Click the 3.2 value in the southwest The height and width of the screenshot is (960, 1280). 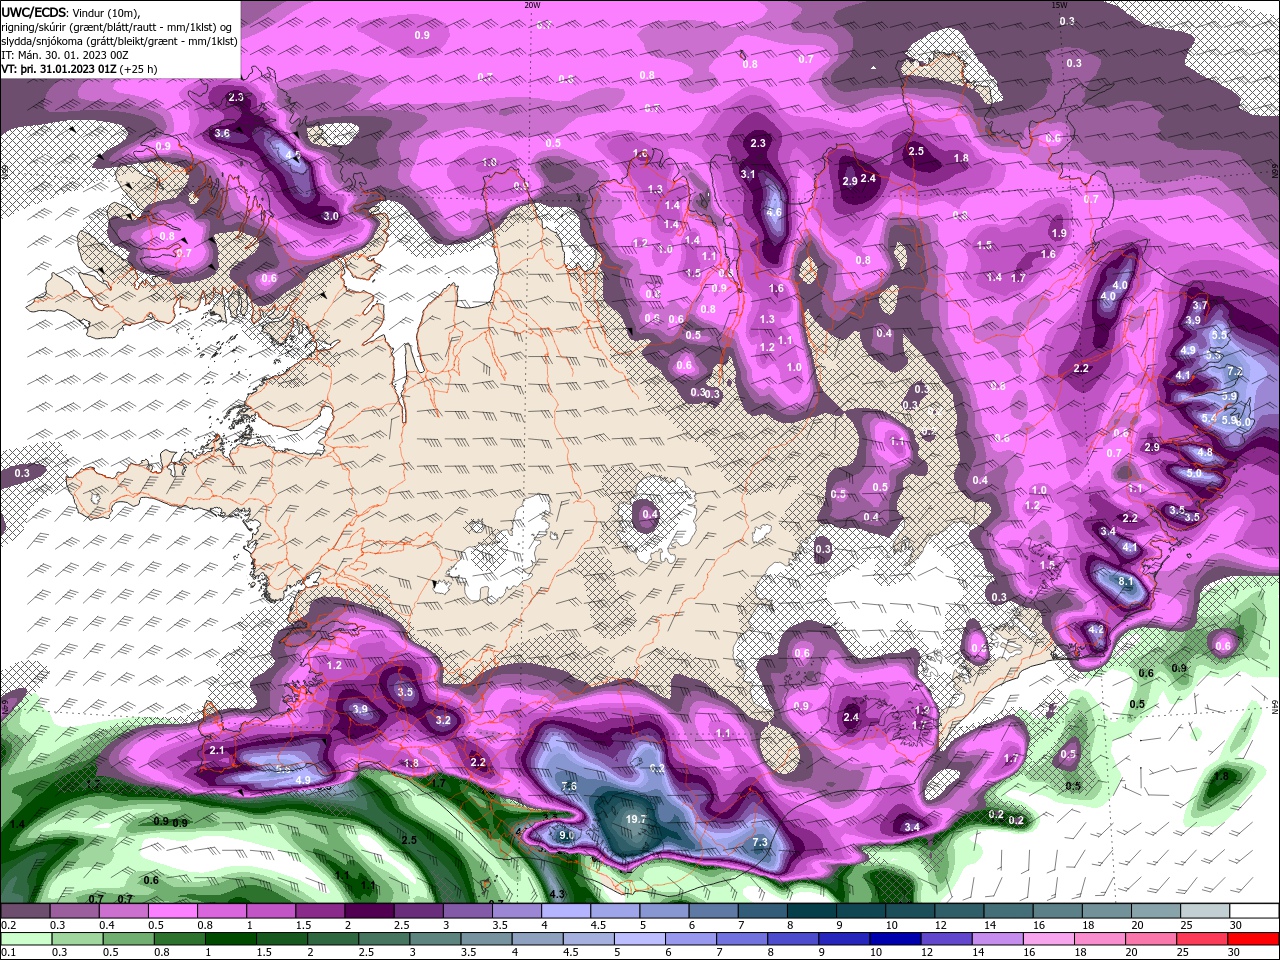coord(444,720)
